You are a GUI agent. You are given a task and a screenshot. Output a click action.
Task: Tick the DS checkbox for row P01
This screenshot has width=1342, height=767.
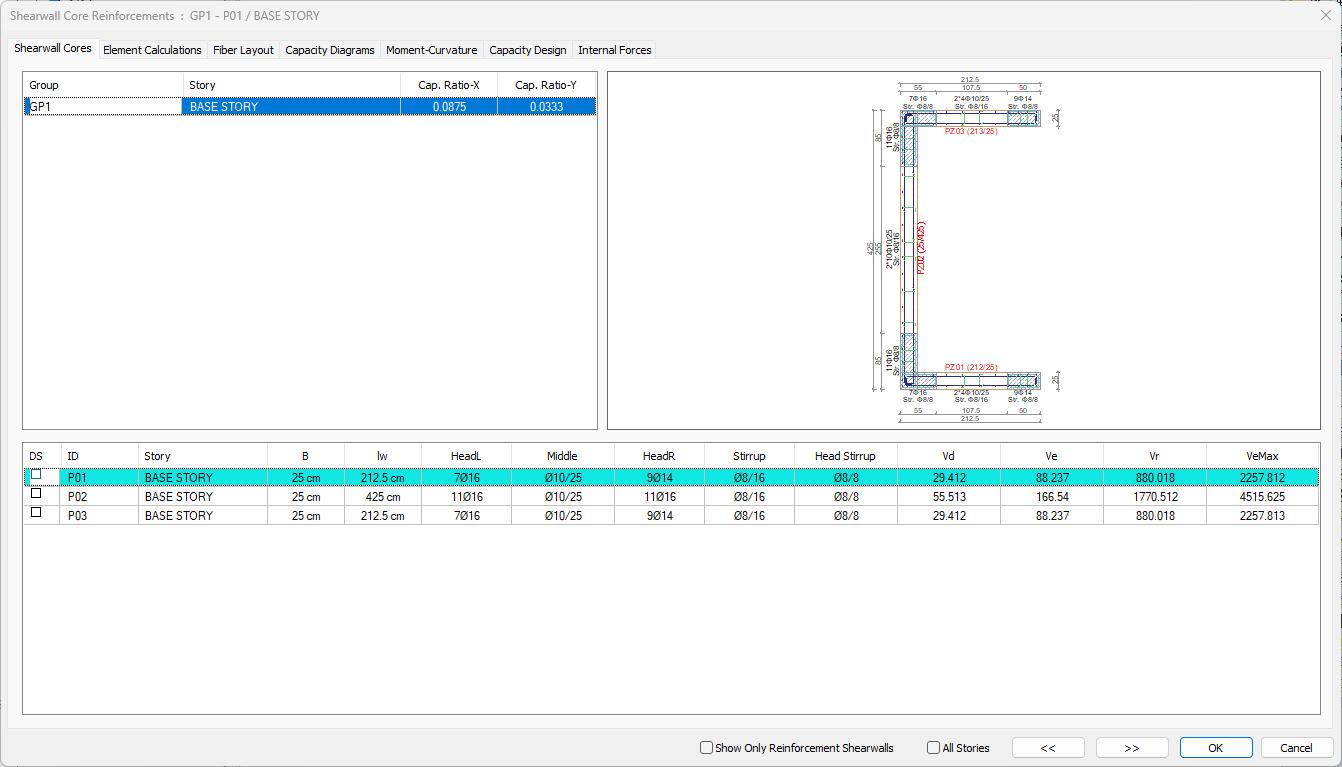click(36, 476)
